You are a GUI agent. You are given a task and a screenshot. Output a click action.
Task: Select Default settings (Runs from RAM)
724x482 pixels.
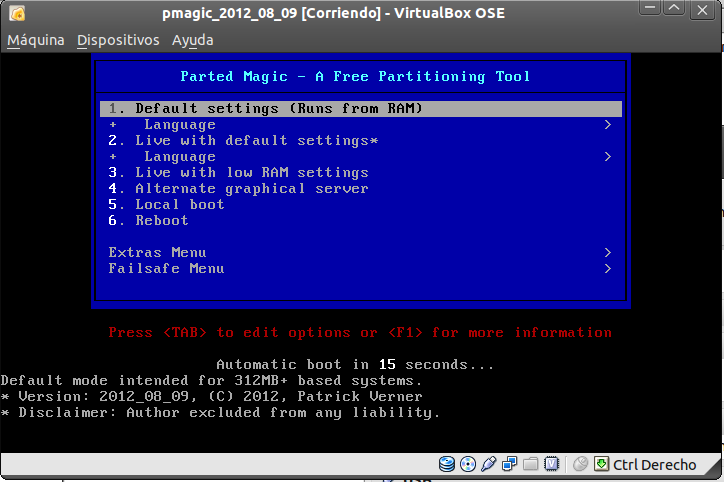pos(280,108)
